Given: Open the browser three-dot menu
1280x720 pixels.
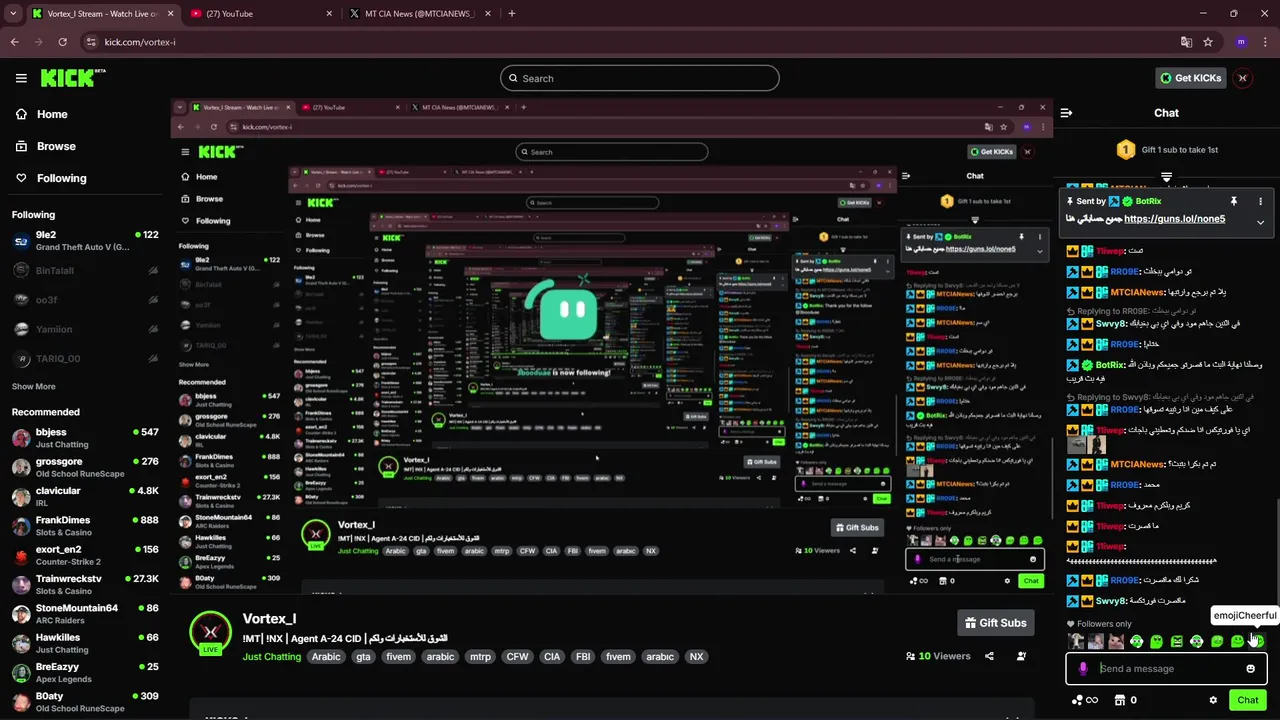Looking at the screenshot, I should [x=1265, y=42].
